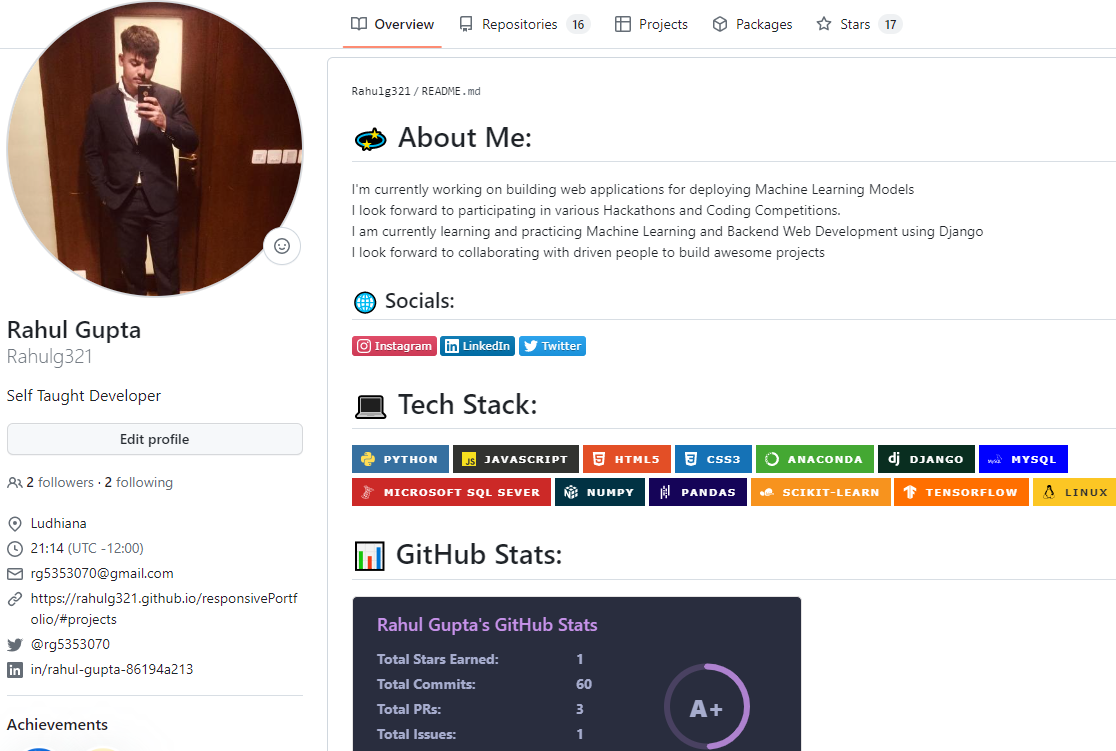Click the laptop icon beside Tech Stack
The width and height of the screenshot is (1116, 751).
click(x=370, y=406)
